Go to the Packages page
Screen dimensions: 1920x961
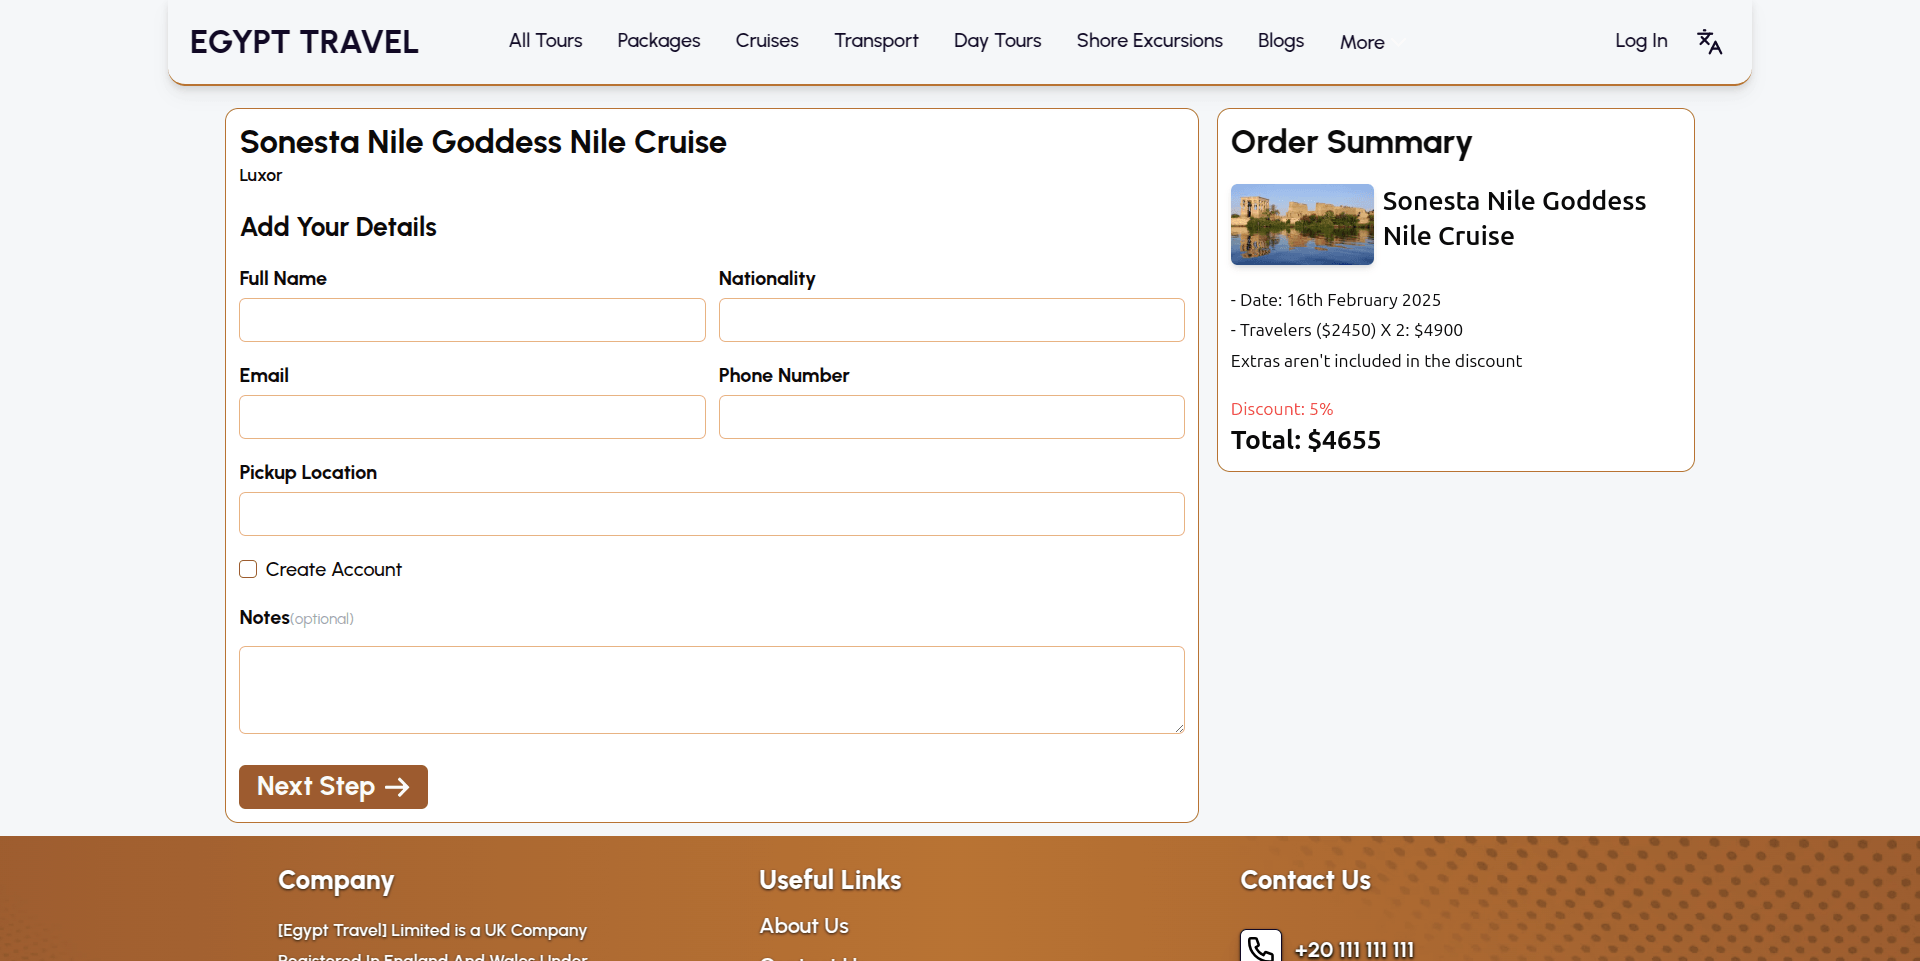point(658,41)
